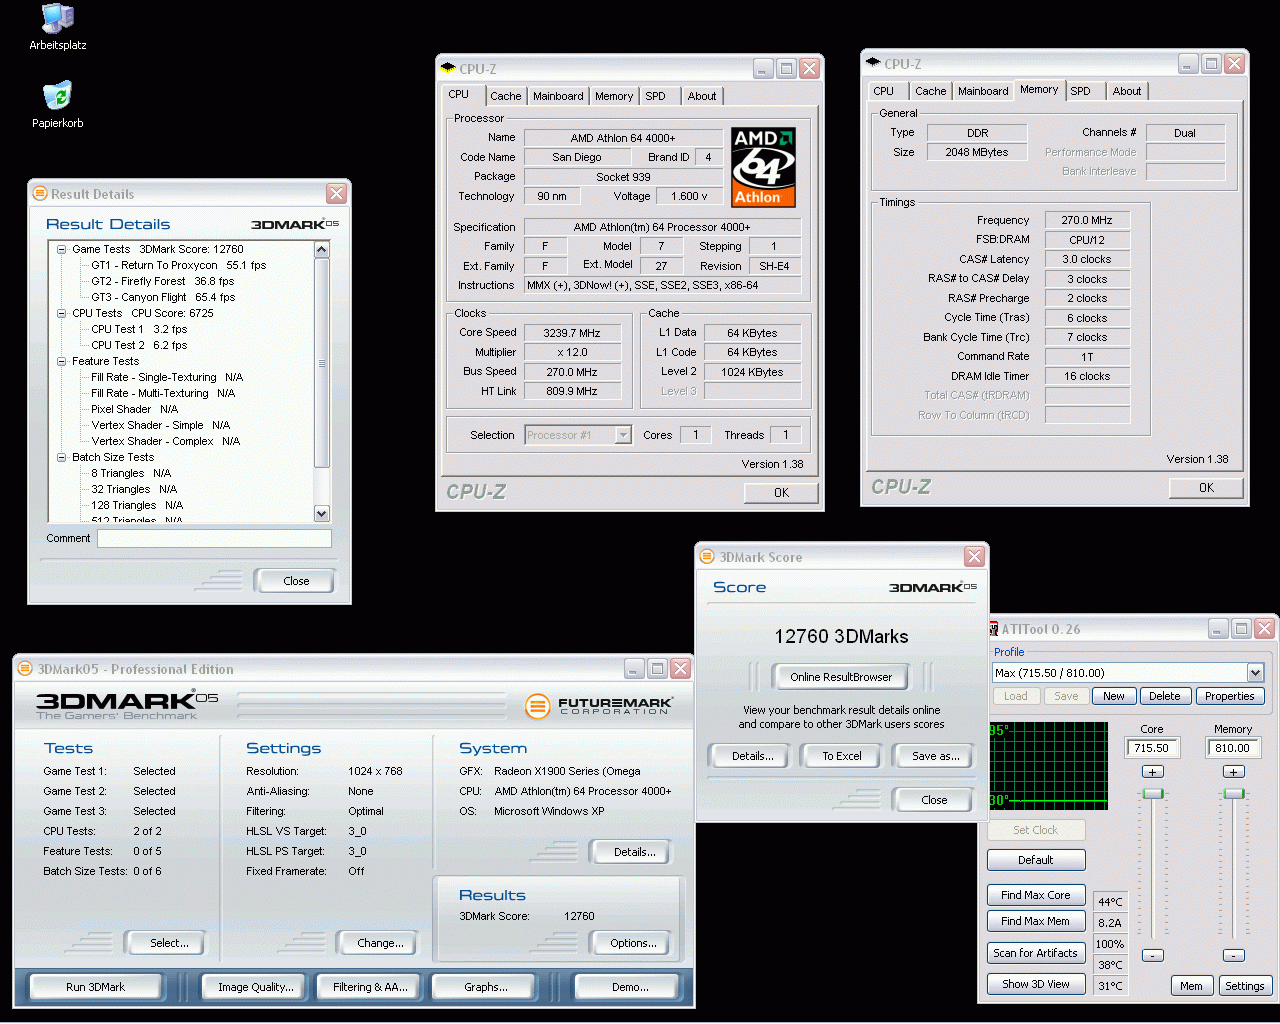Open the ATITool Profile dropdown
This screenshot has width=1280, height=1024.
pyautogui.click(x=1255, y=673)
